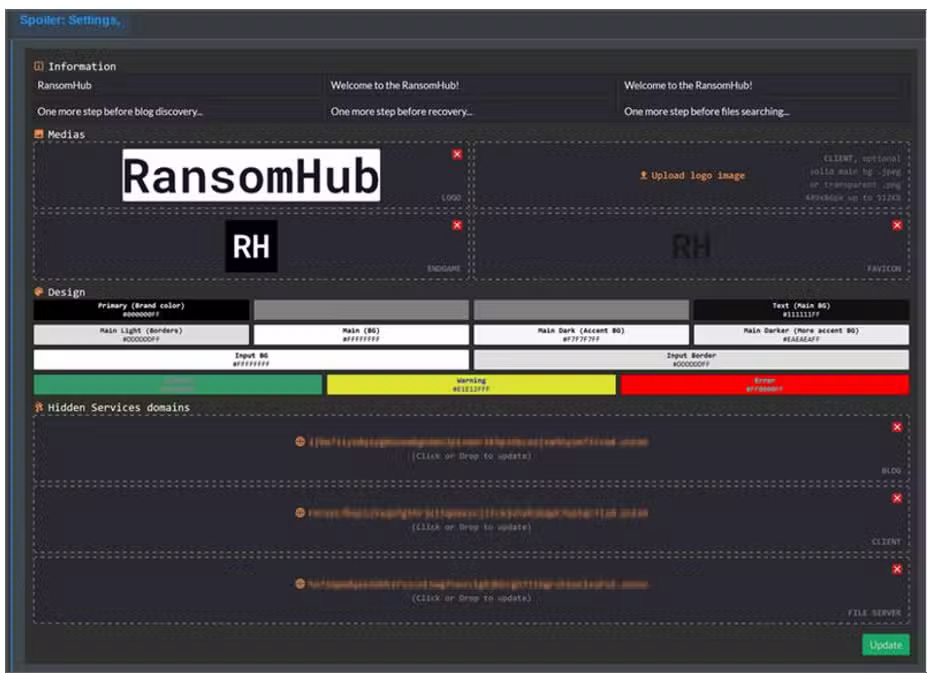The image size is (927, 673).
Task: Click the Main Light (Borders) swatch
Action: [141, 335]
